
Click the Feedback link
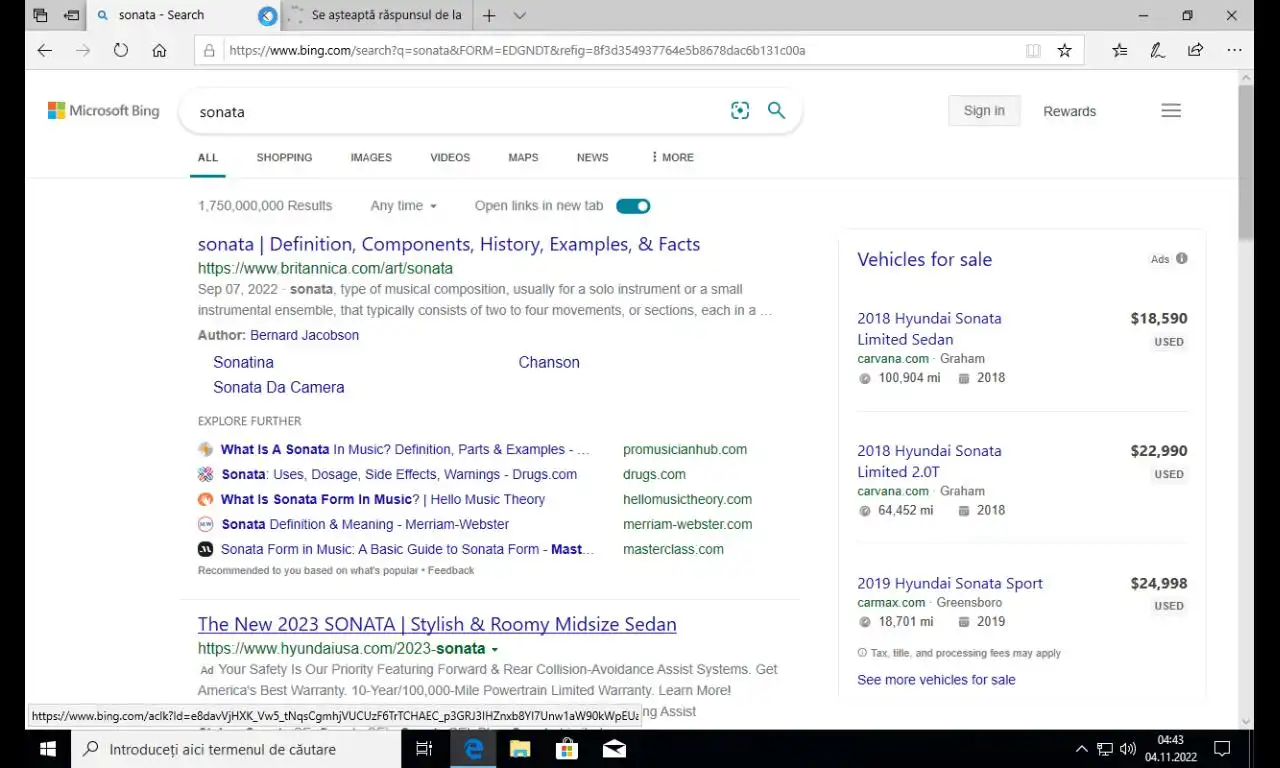(x=451, y=570)
